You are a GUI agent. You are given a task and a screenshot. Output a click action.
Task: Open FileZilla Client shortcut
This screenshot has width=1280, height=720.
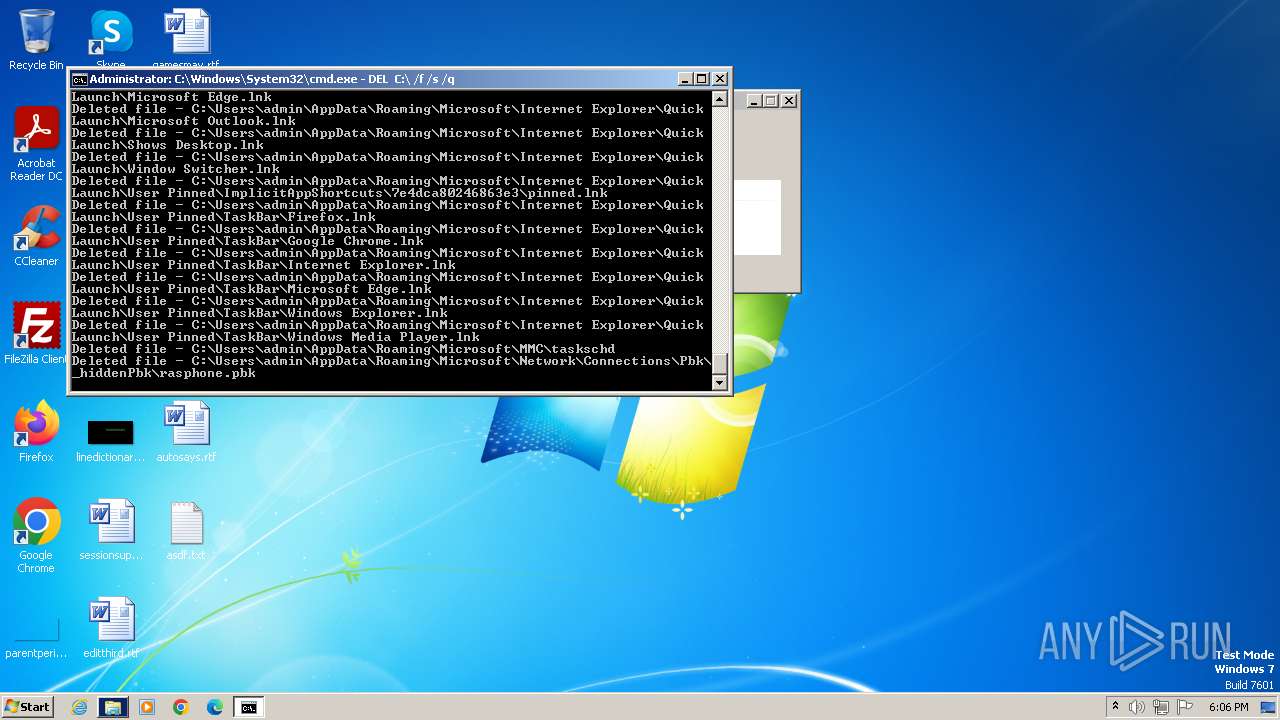click(x=36, y=334)
